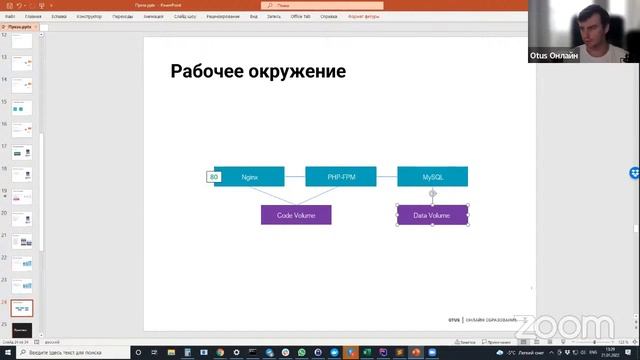Open Excel from the taskbar

pyautogui.click(x=367, y=353)
